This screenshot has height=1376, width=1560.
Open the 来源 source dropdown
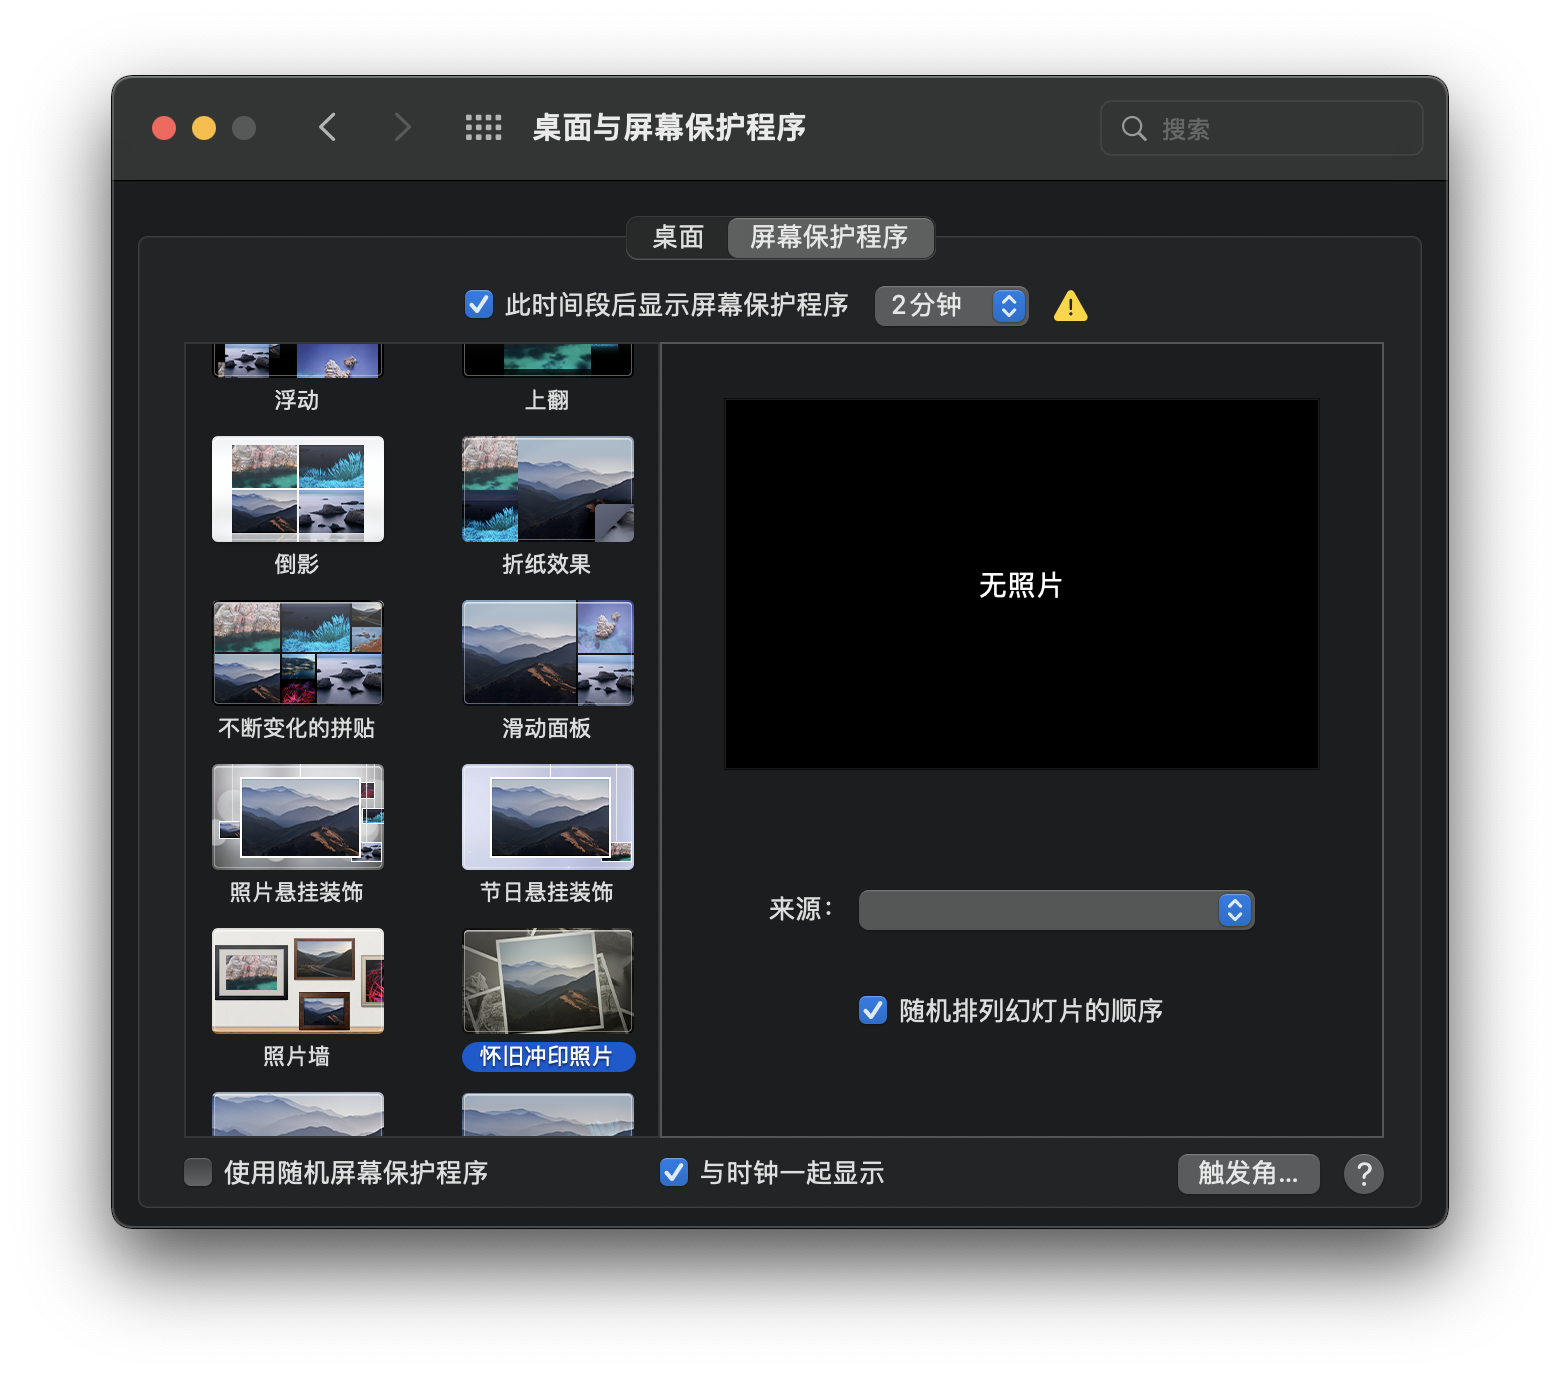tap(1056, 910)
